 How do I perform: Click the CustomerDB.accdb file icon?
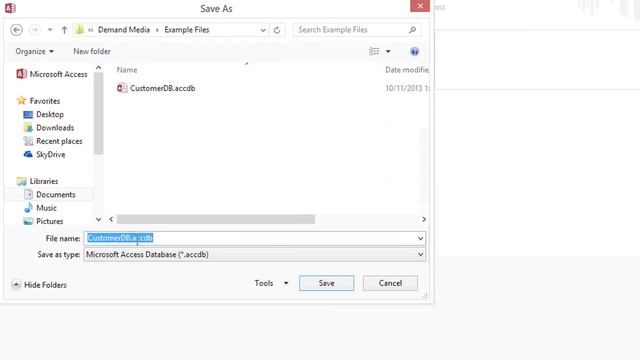click(x=122, y=88)
